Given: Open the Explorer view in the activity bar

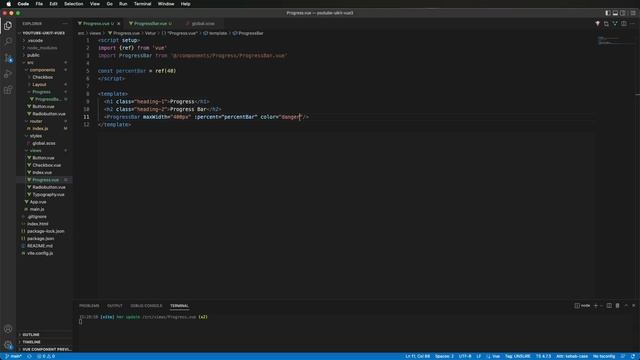Looking at the screenshot, I should [x=8, y=26].
